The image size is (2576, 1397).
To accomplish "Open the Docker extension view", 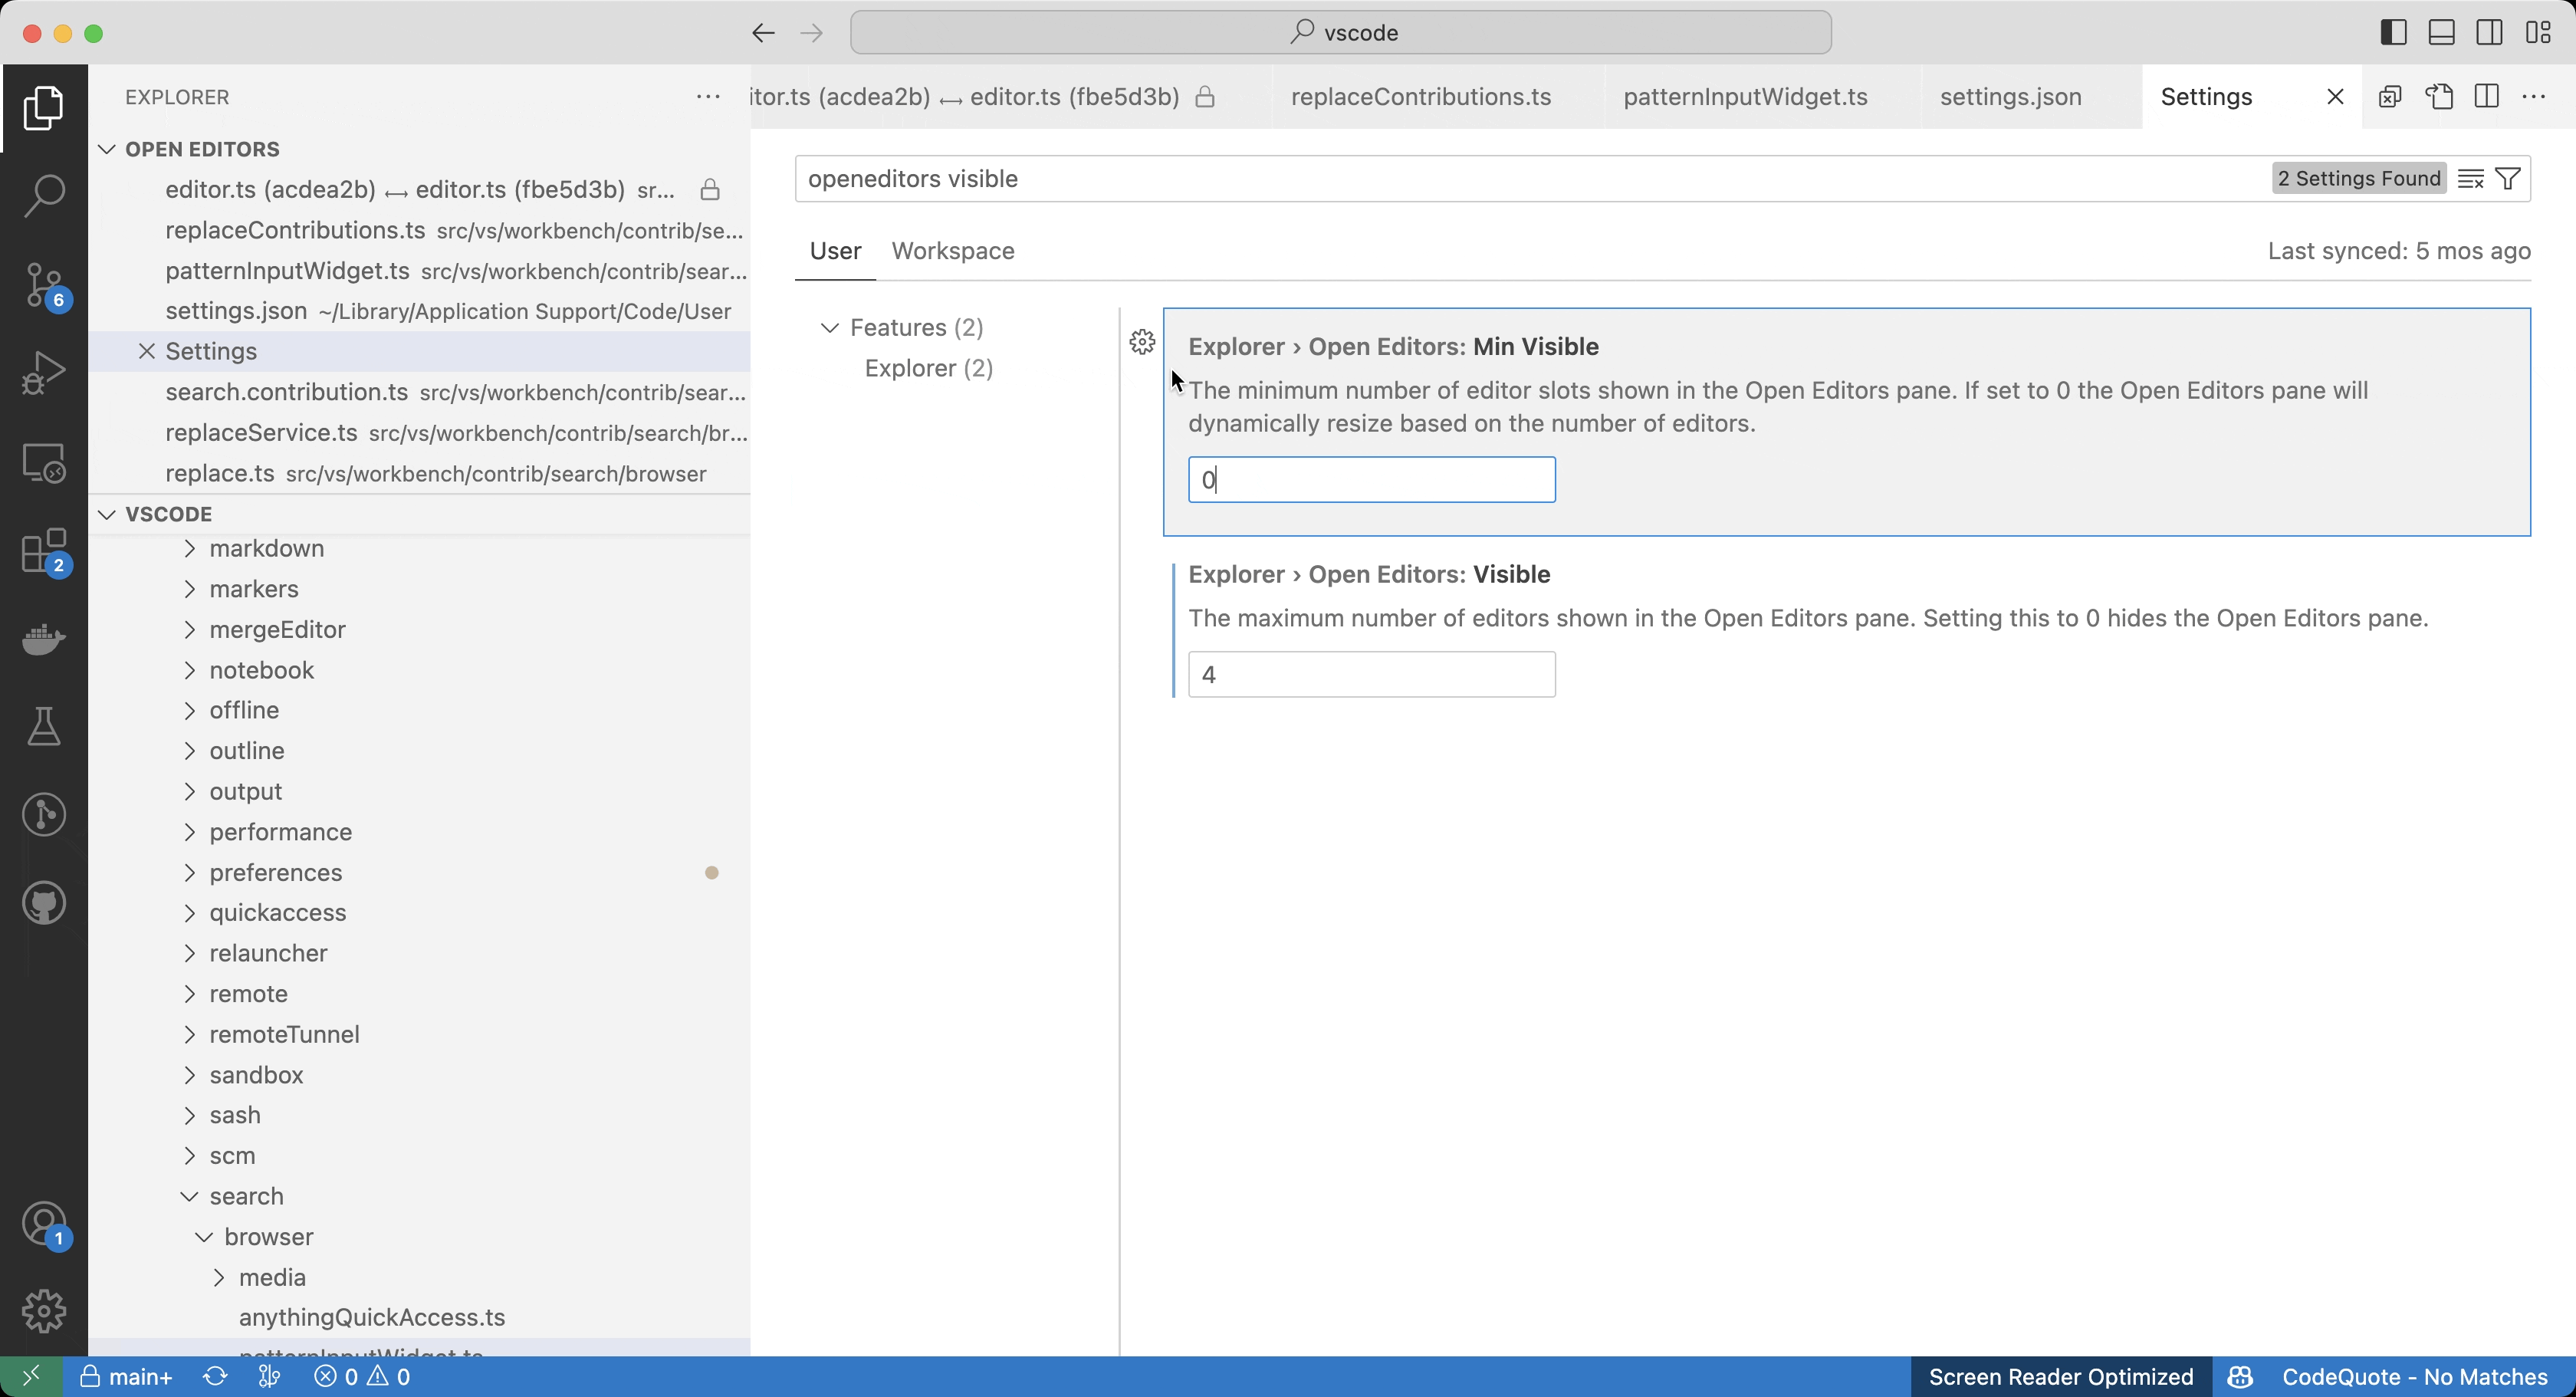I will click(x=44, y=640).
